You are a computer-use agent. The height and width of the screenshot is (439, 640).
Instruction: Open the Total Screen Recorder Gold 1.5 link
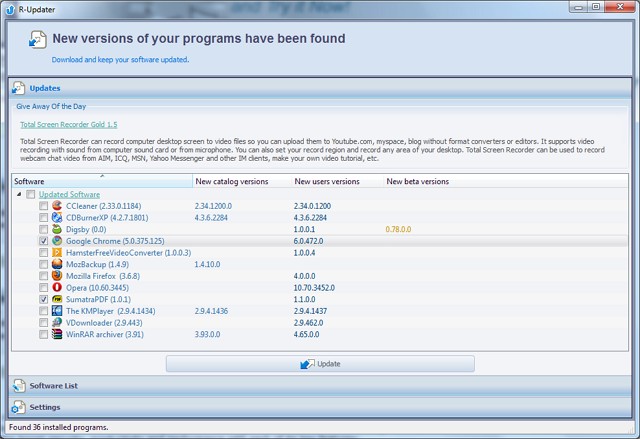click(69, 124)
